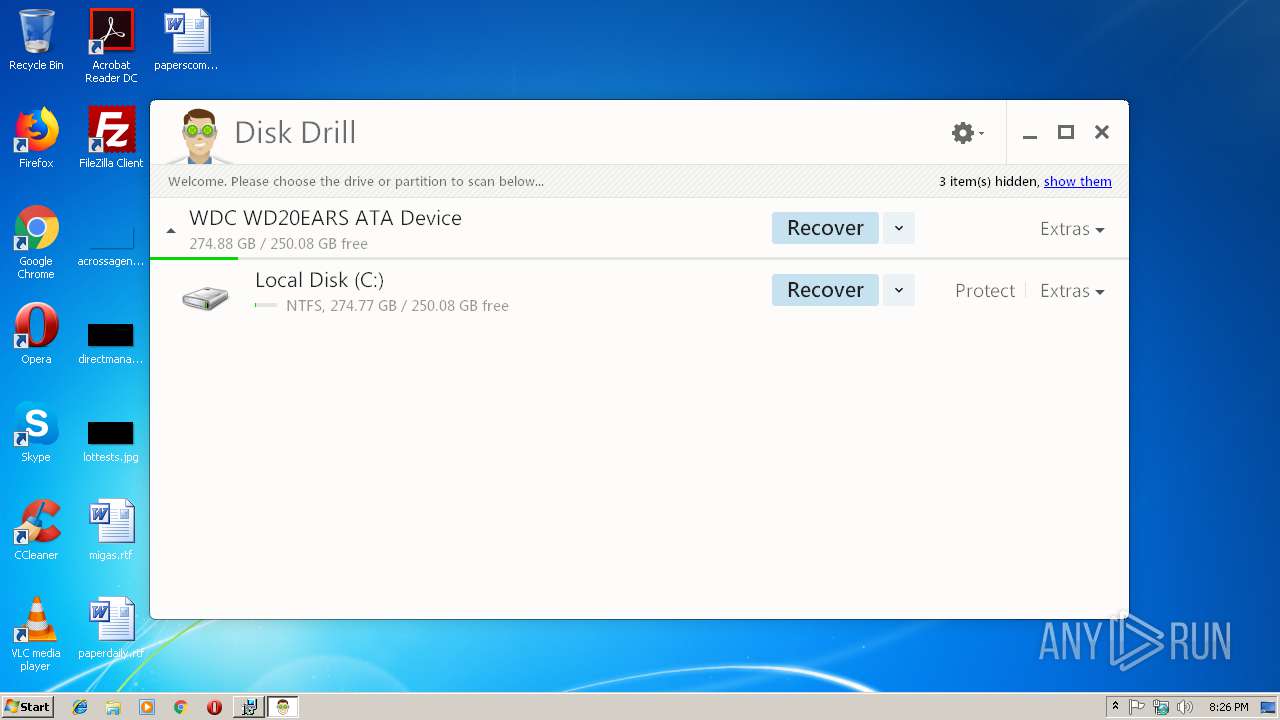Select paperdaily.rtf desktop document
Viewport: 1280px width, 720px height.
coord(111,628)
